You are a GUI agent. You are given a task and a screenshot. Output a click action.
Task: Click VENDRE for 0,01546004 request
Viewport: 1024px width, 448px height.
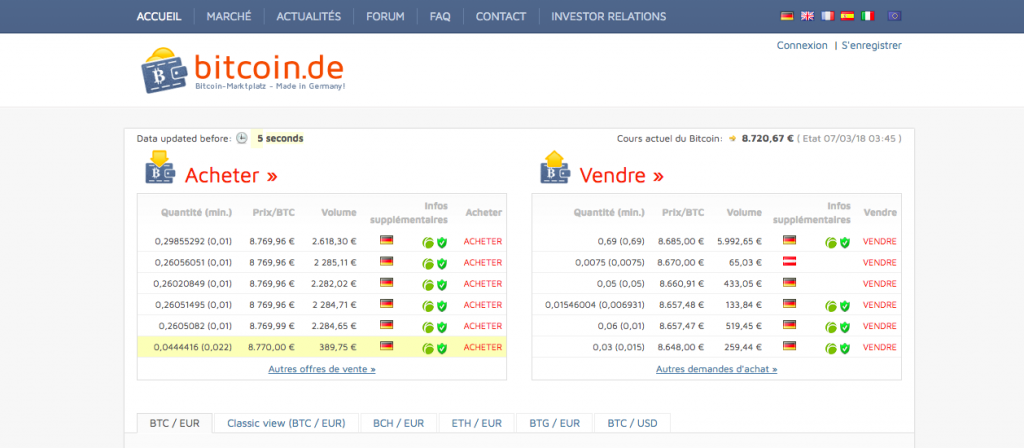tap(880, 305)
